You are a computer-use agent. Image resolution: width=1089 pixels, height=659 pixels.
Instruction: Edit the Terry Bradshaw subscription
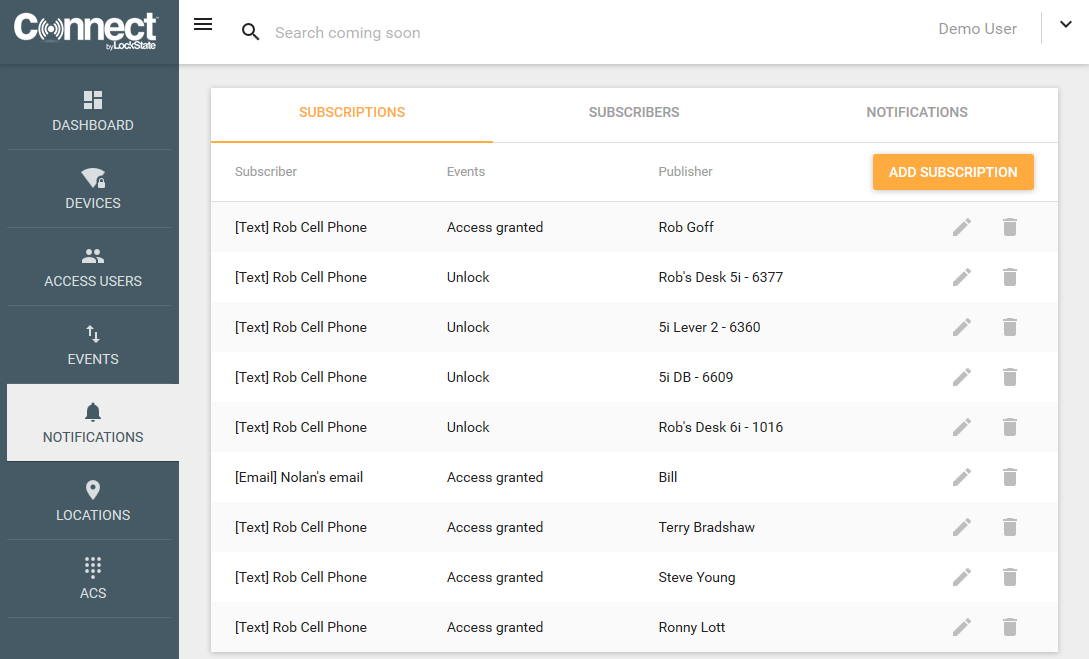pos(962,527)
